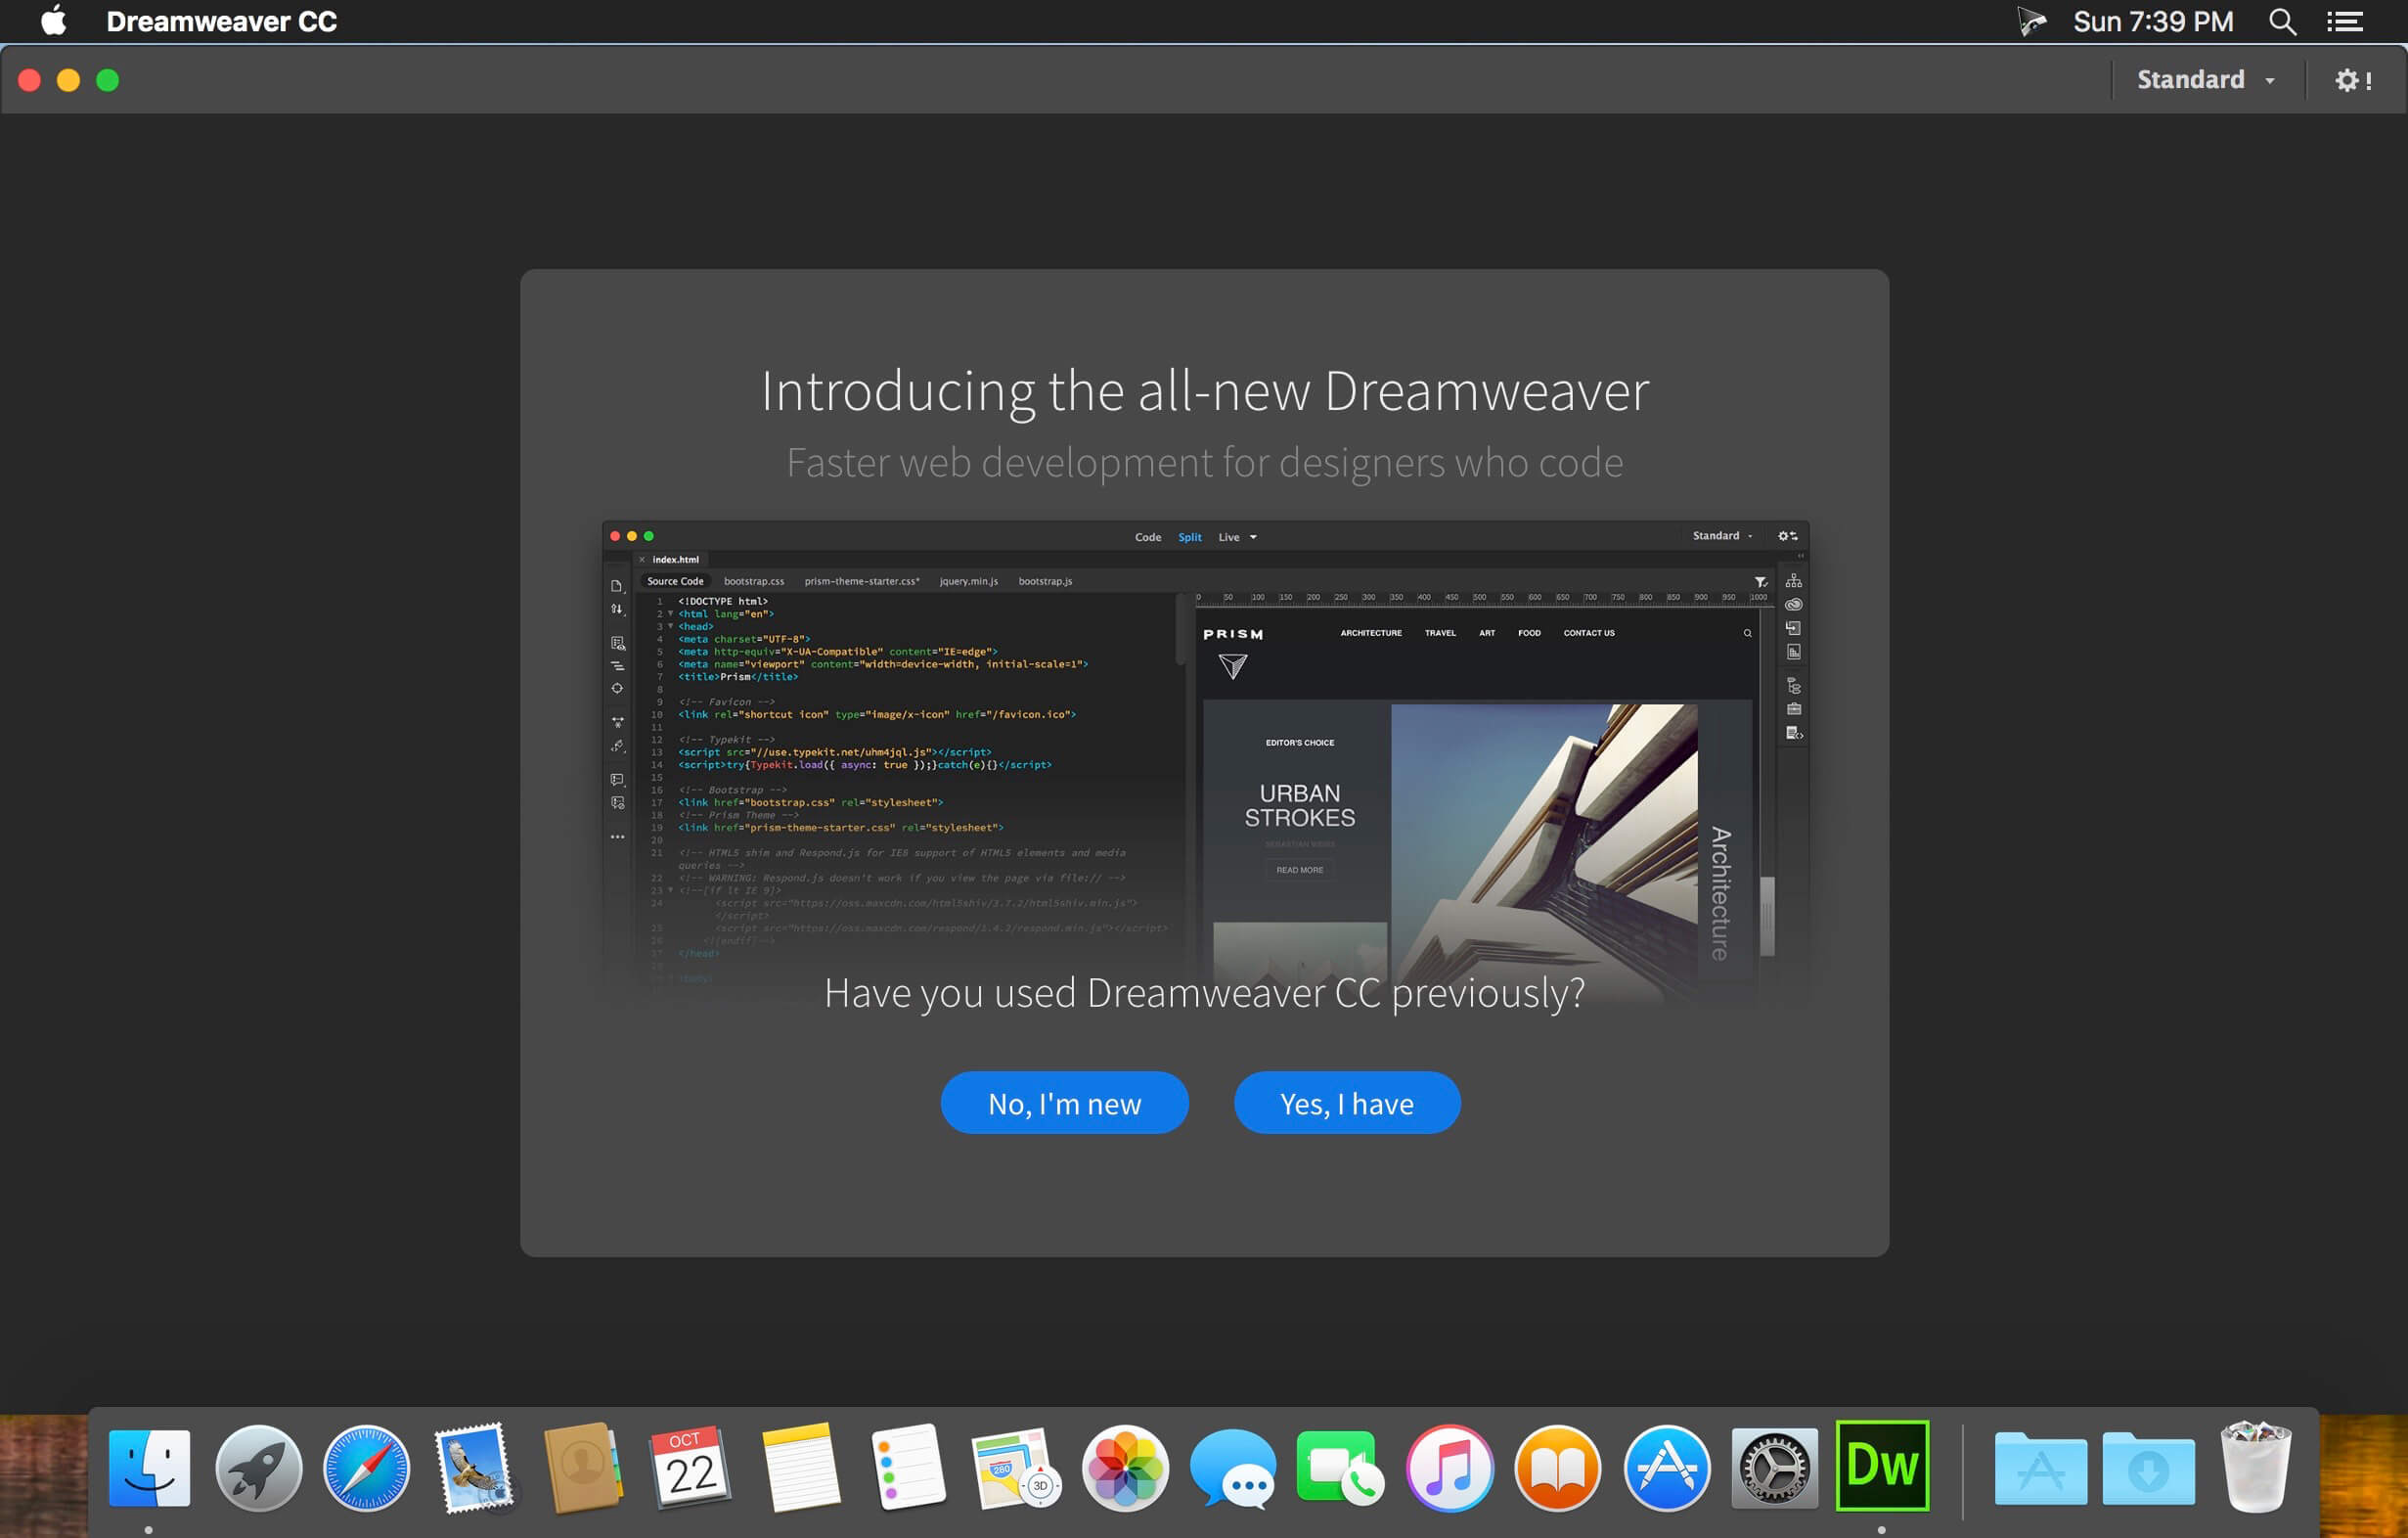Image resolution: width=2408 pixels, height=1538 pixels.
Task: Minimize the Dreamweaver window with yellow button
Action: [x=68, y=80]
